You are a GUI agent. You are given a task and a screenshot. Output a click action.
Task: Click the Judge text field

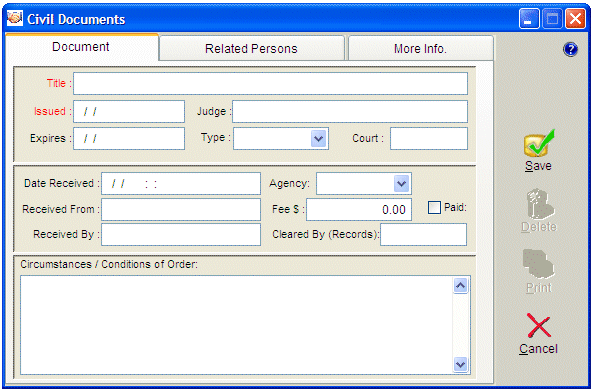click(350, 111)
